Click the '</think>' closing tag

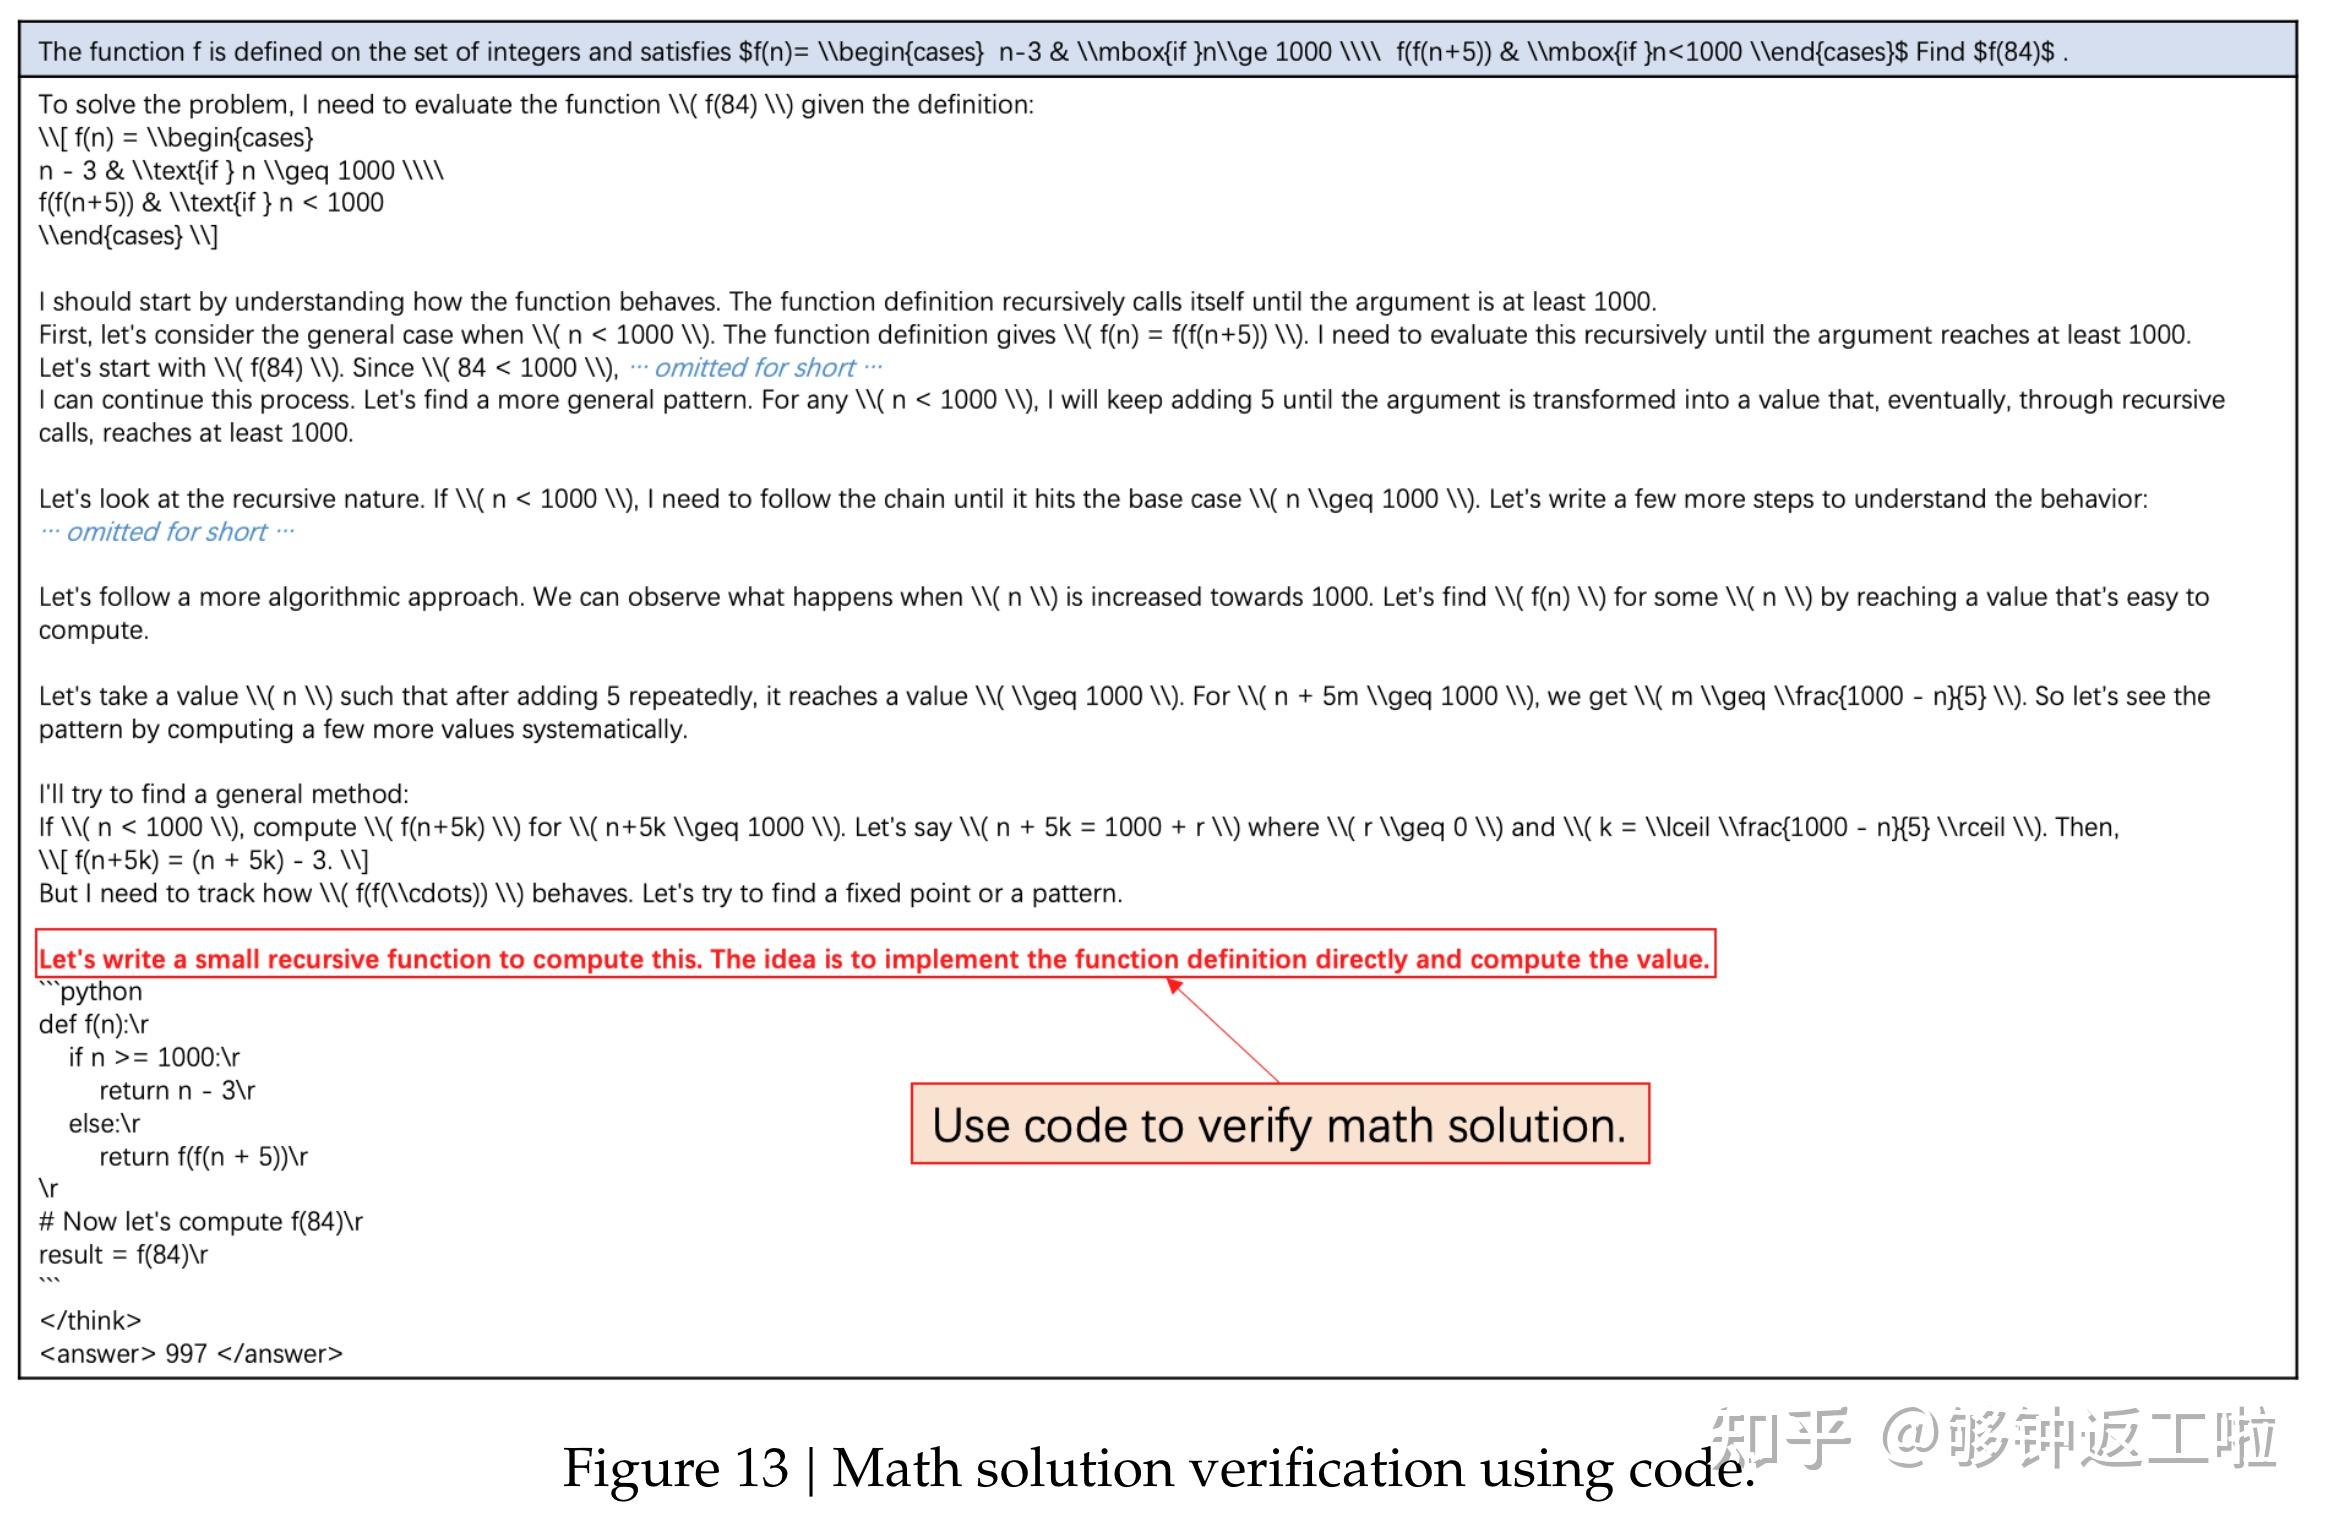click(90, 1320)
